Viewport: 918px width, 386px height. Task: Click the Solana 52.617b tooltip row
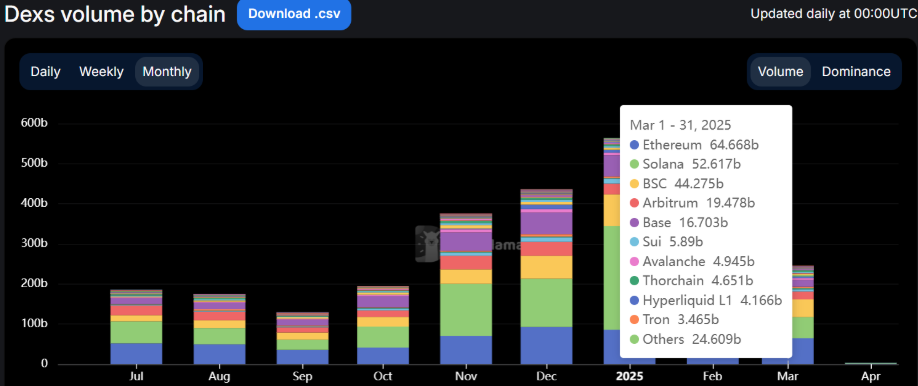(685, 164)
